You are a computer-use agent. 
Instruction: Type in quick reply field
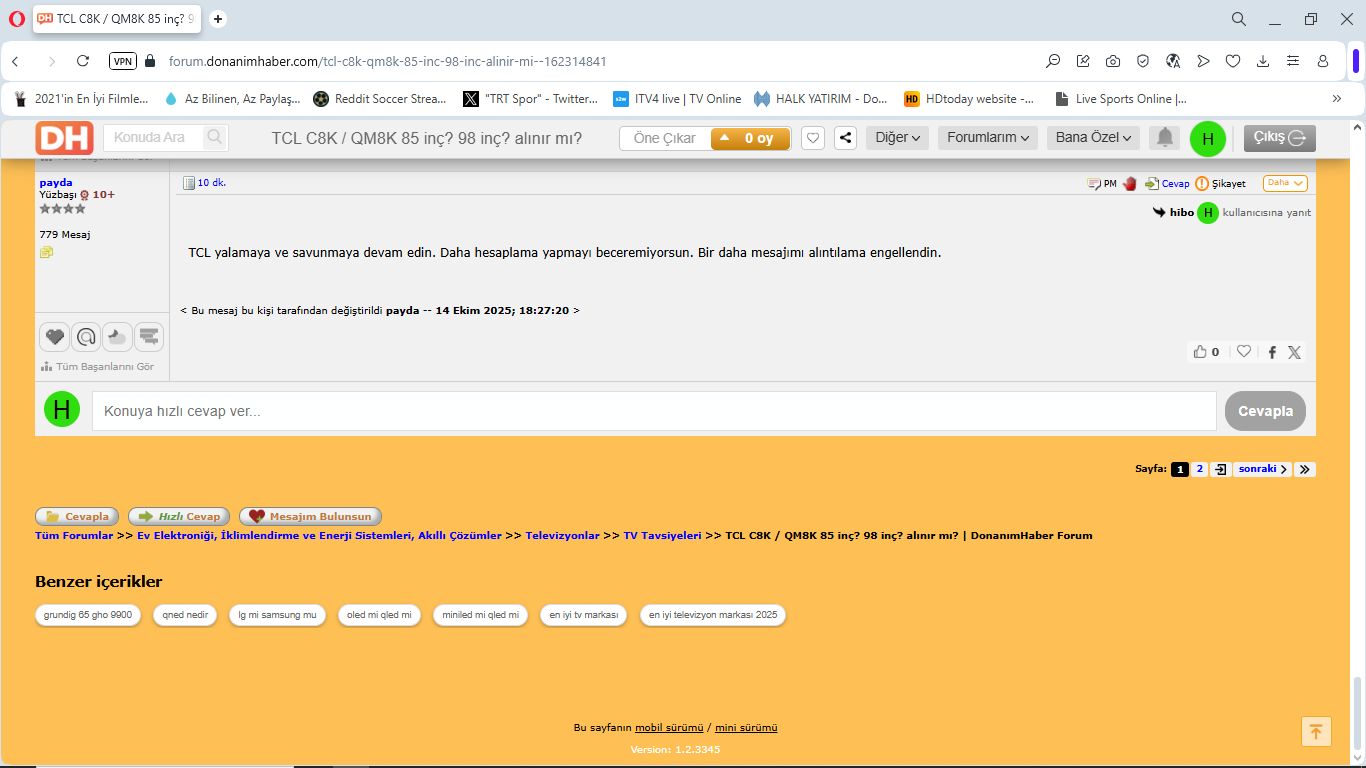[654, 411]
